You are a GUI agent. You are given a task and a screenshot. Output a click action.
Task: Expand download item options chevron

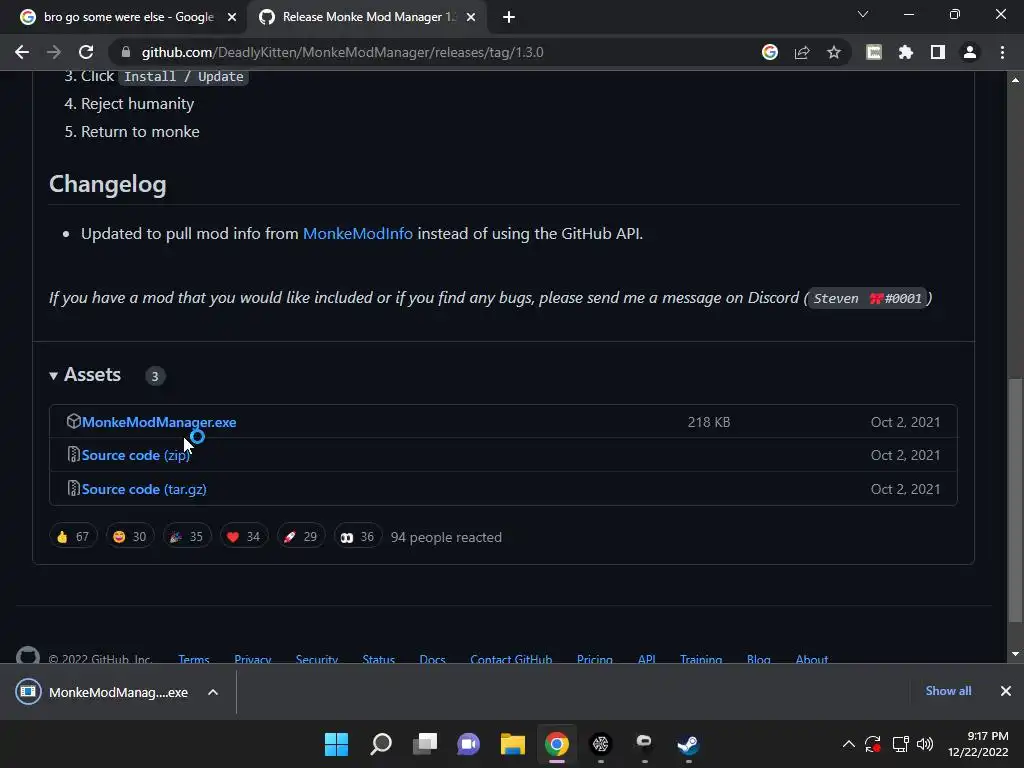[213, 692]
